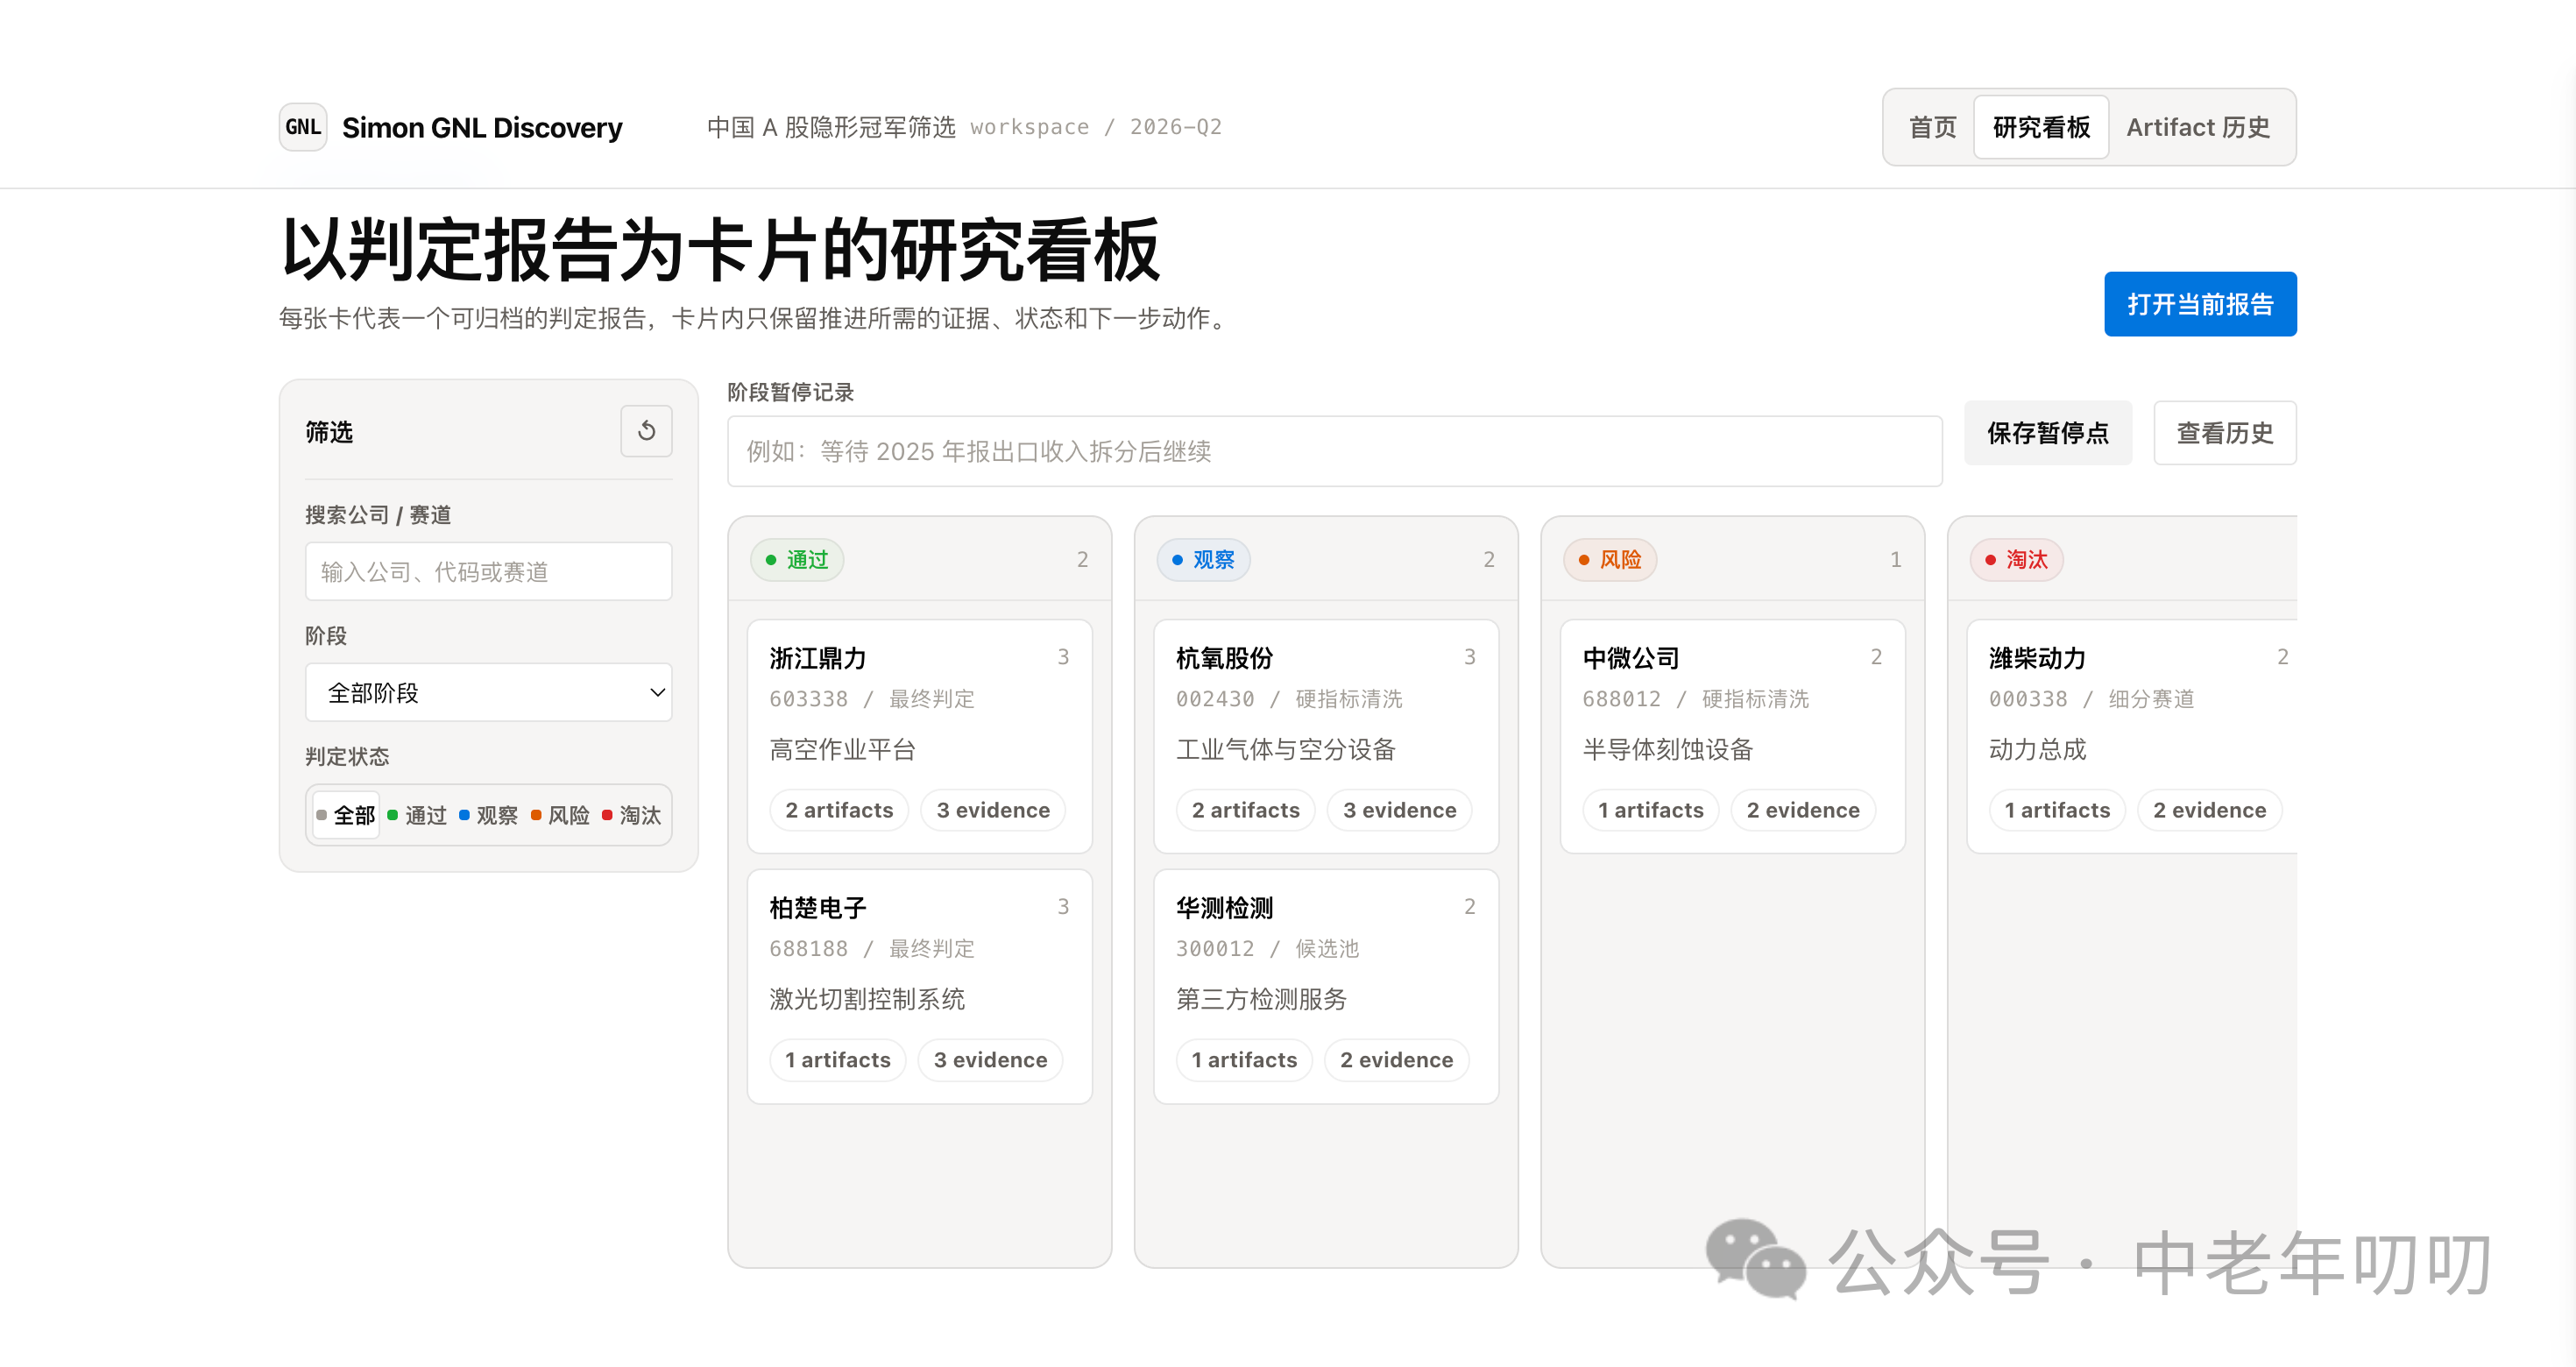
Task: Click the 保存暂停点 button
Action: [2048, 433]
